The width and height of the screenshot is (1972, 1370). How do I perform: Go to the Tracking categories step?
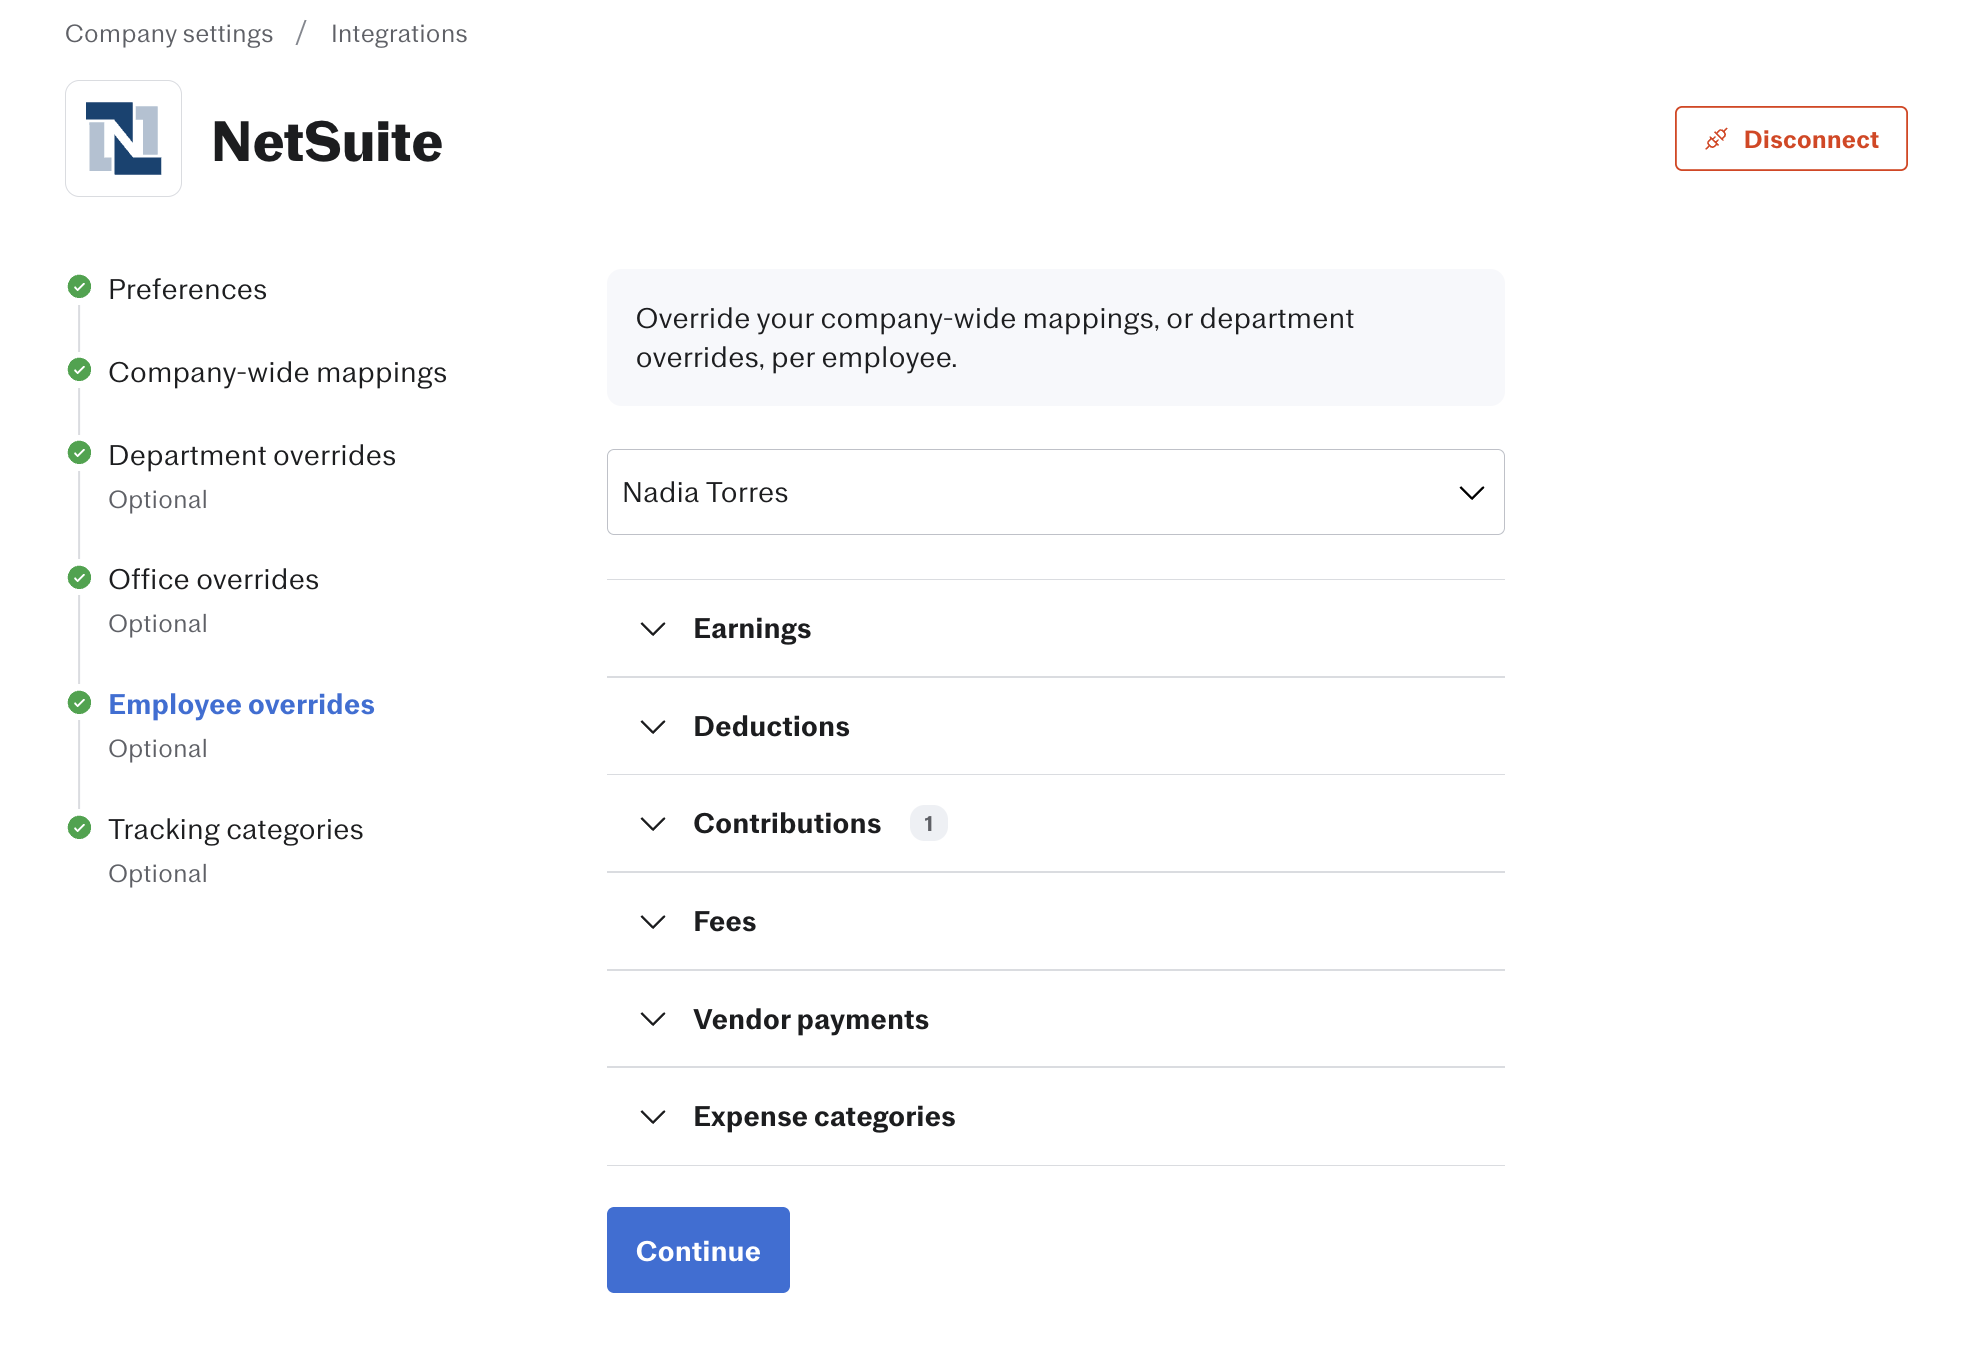pyautogui.click(x=235, y=829)
